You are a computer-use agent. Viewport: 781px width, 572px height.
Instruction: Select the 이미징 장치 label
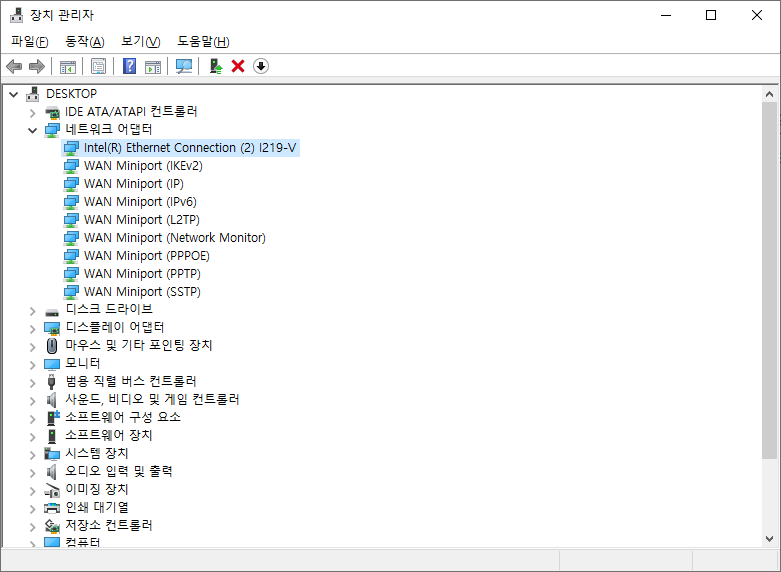click(x=97, y=489)
